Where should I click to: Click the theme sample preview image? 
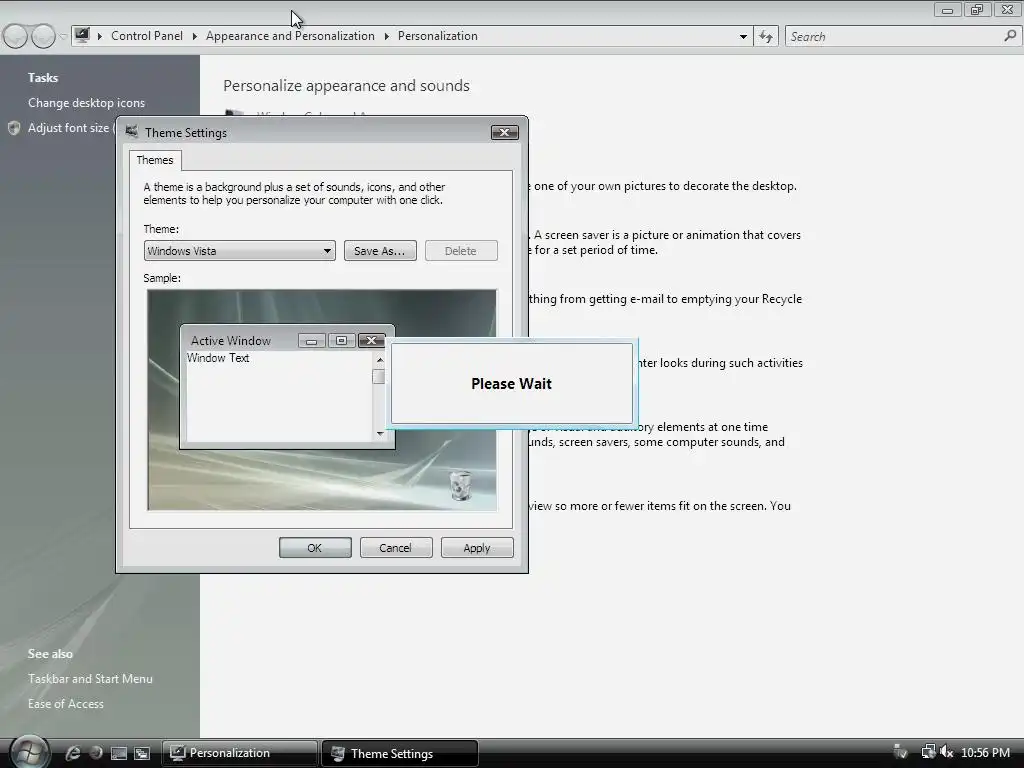click(x=322, y=400)
